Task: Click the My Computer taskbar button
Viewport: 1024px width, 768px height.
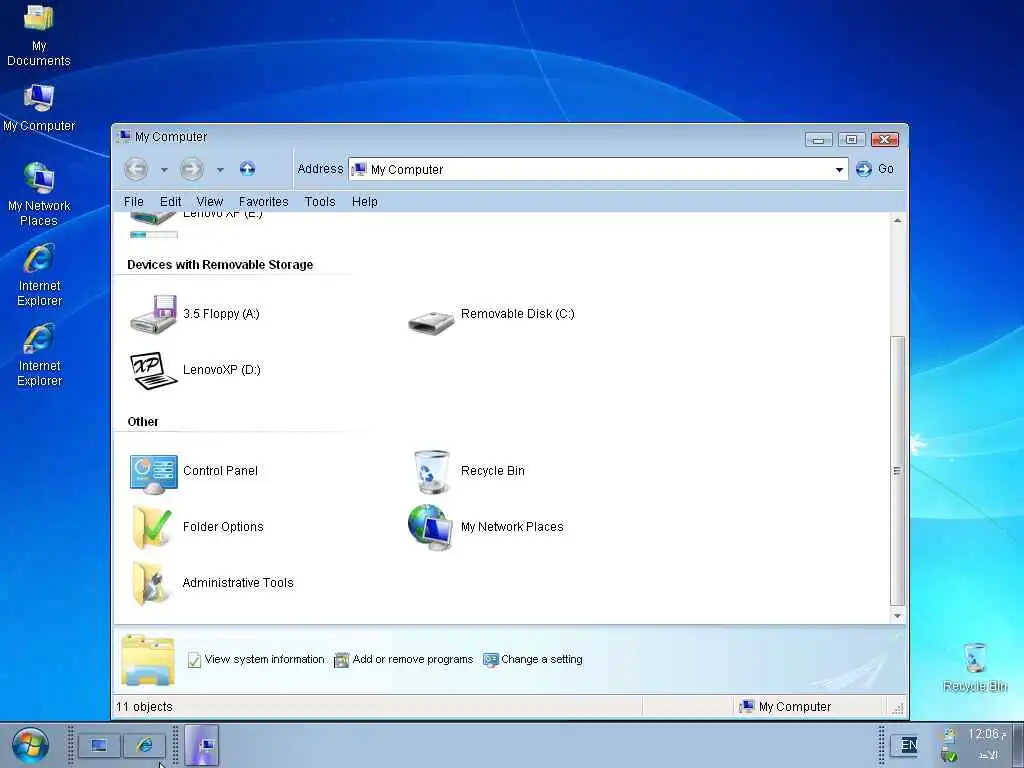Action: click(x=202, y=745)
